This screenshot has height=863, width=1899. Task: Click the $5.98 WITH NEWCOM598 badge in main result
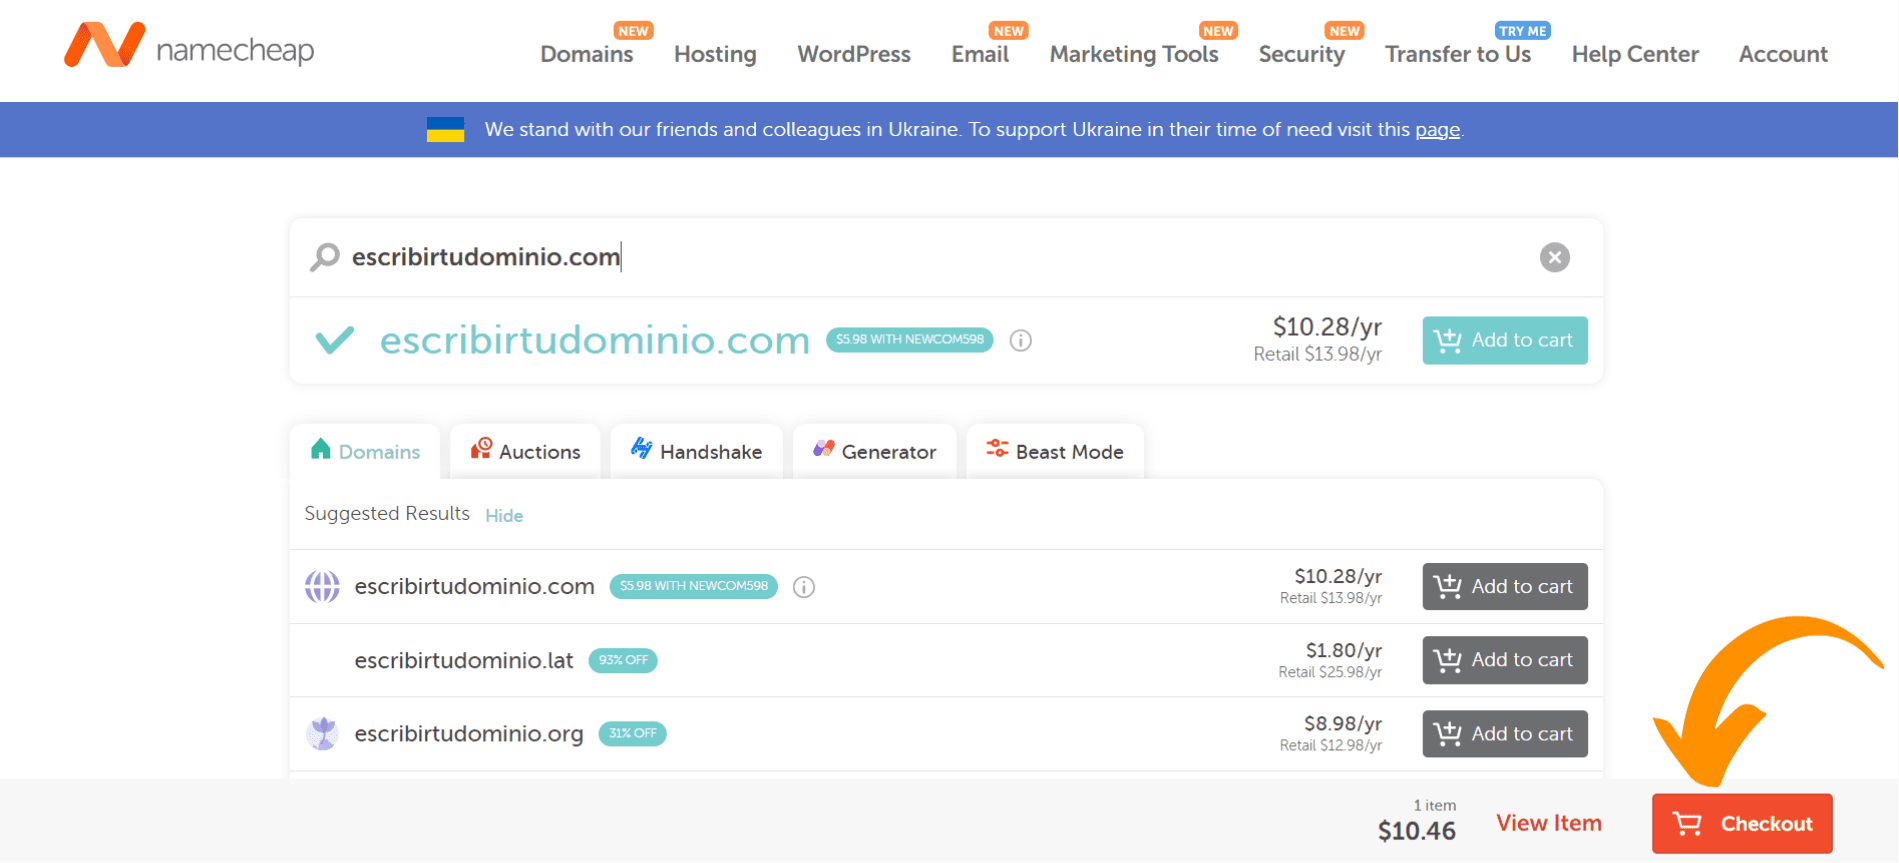(x=910, y=340)
